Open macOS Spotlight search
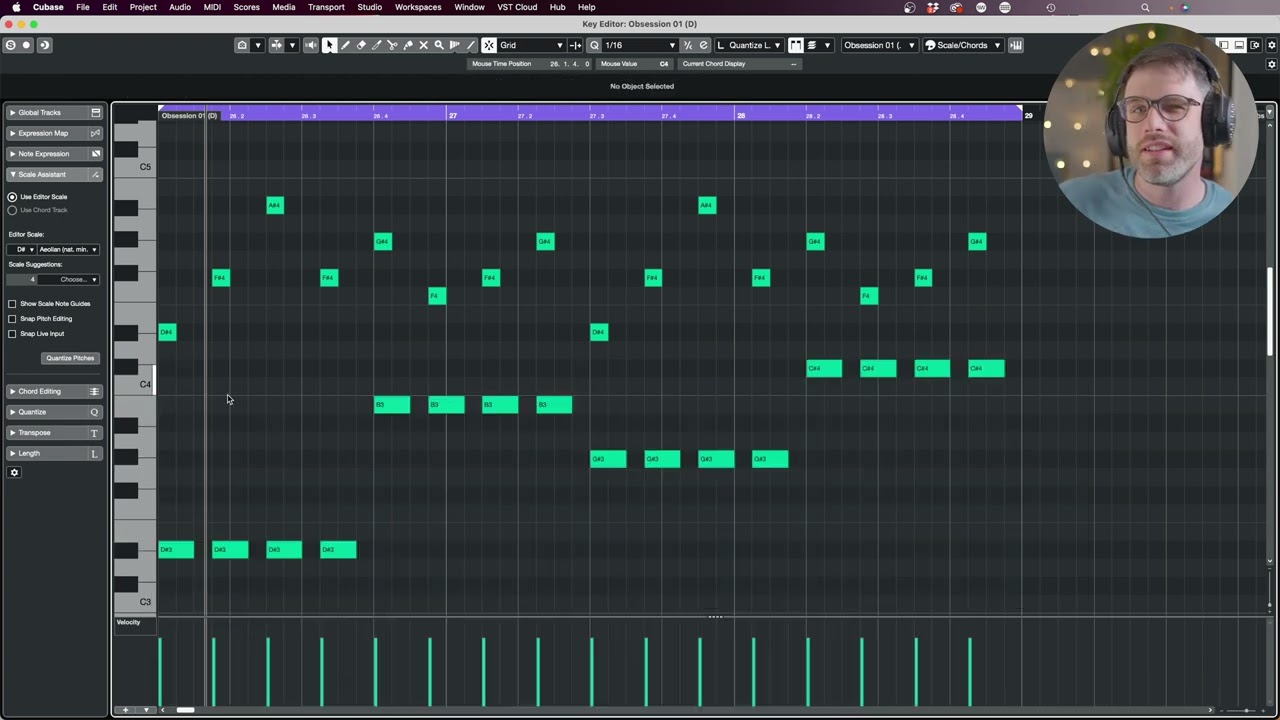Viewport: 1280px width, 720px height. pyautogui.click(x=1145, y=7)
